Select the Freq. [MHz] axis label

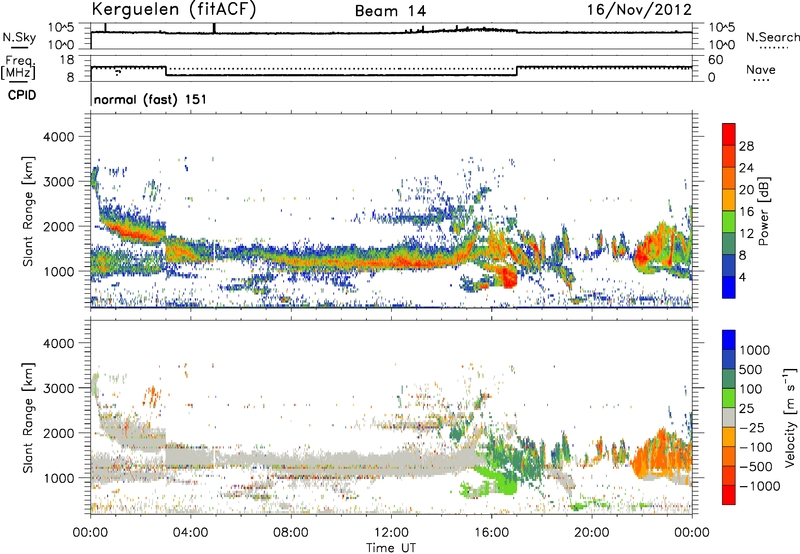[x=18, y=67]
